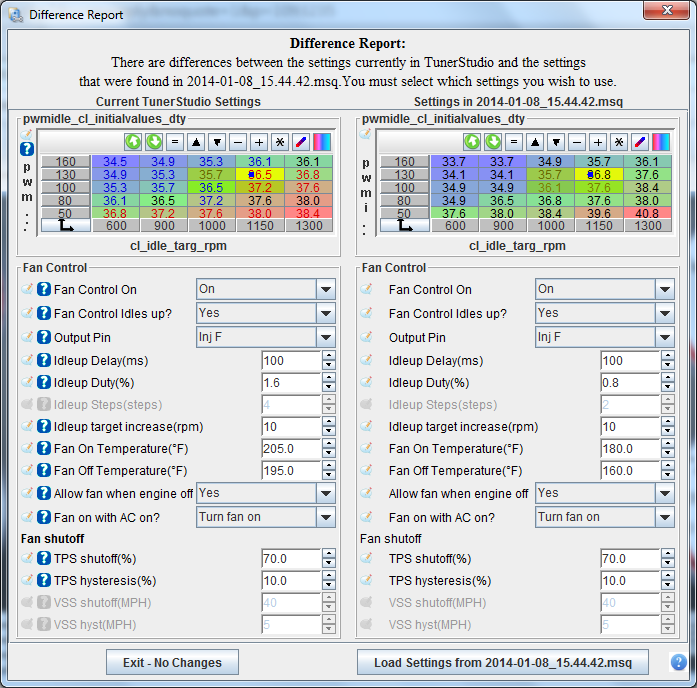The width and height of the screenshot is (697, 688).
Task: Click the round help icon in the dialog's bottom-right corner
Action: [x=678, y=662]
